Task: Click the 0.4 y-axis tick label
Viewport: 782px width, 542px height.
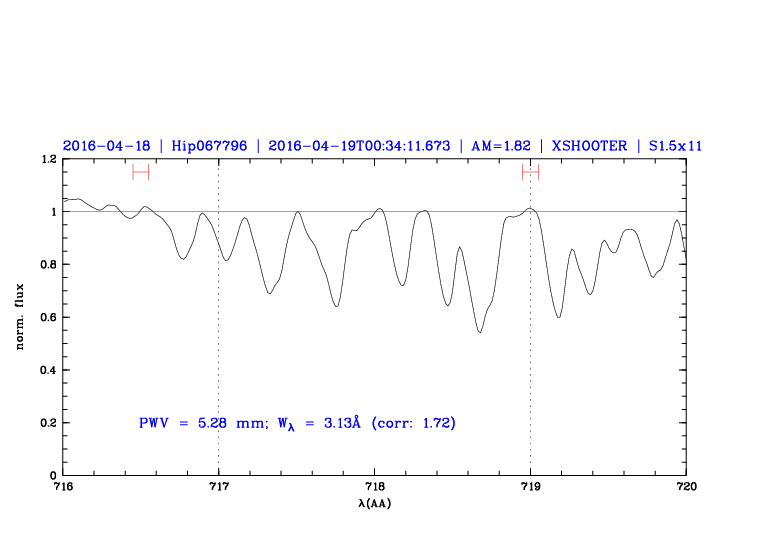Action: tap(47, 370)
